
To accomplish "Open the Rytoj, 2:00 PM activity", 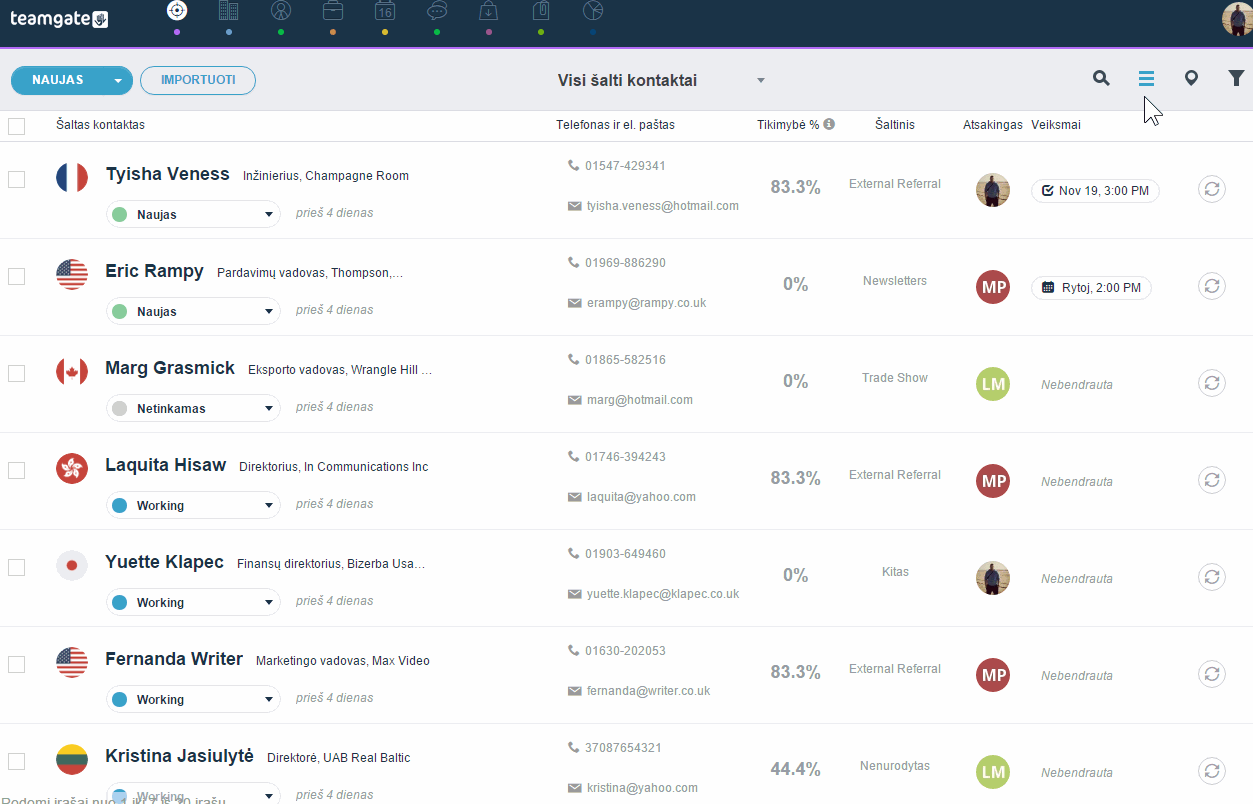I will (1091, 288).
